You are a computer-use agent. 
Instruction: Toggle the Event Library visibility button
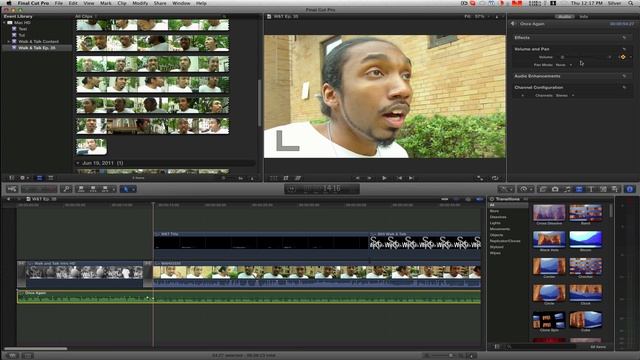[11, 178]
